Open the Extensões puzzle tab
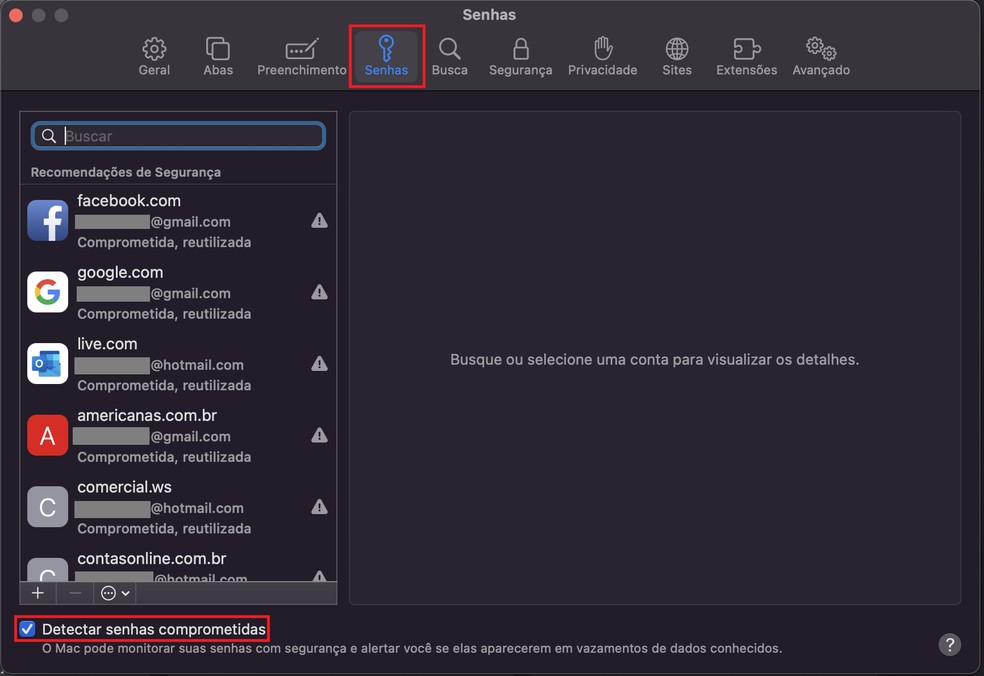The image size is (984, 676). click(746, 56)
